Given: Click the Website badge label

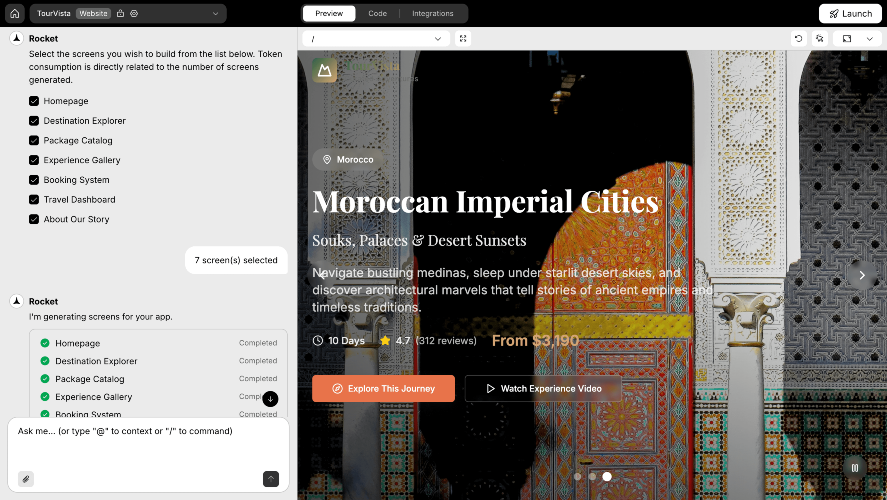Looking at the screenshot, I should click(93, 14).
